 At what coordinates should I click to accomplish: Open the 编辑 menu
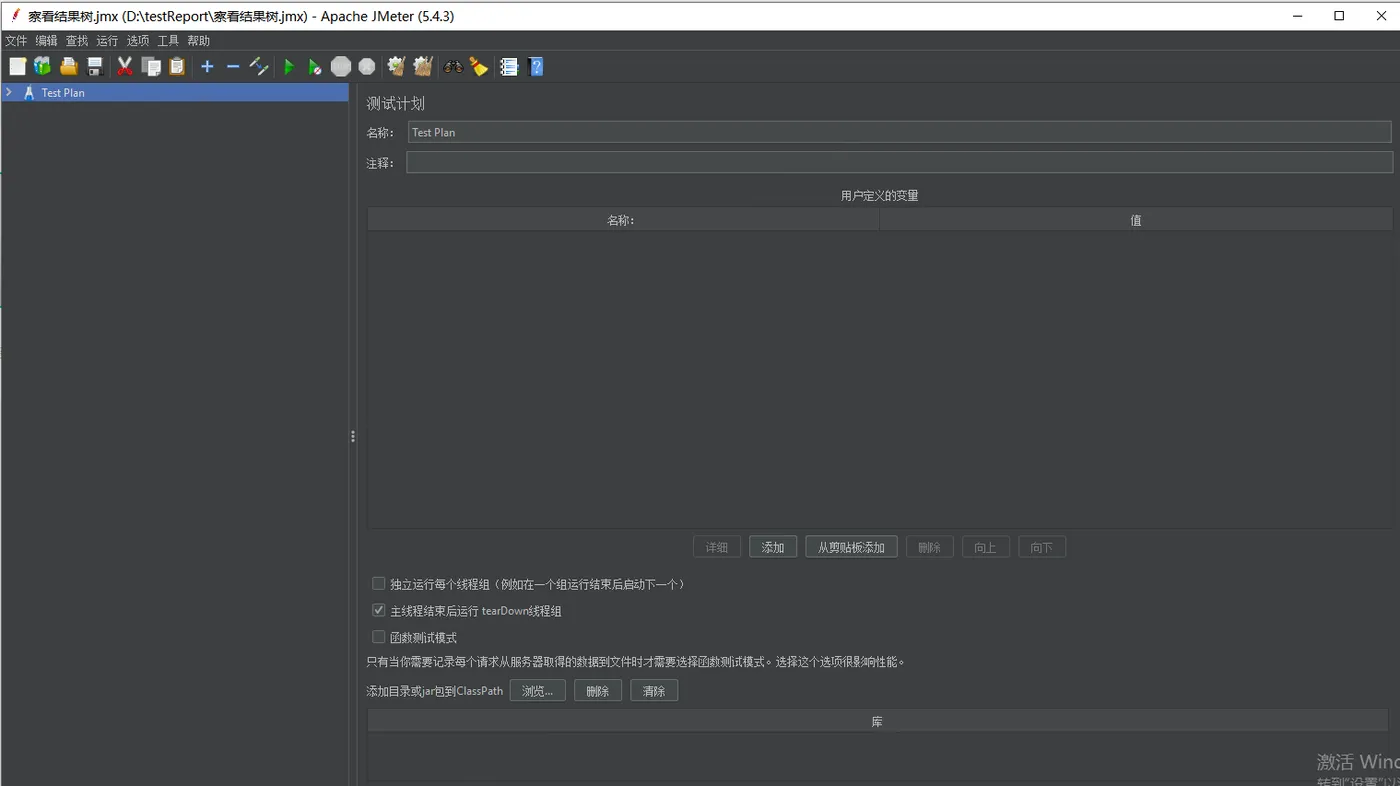(46, 41)
